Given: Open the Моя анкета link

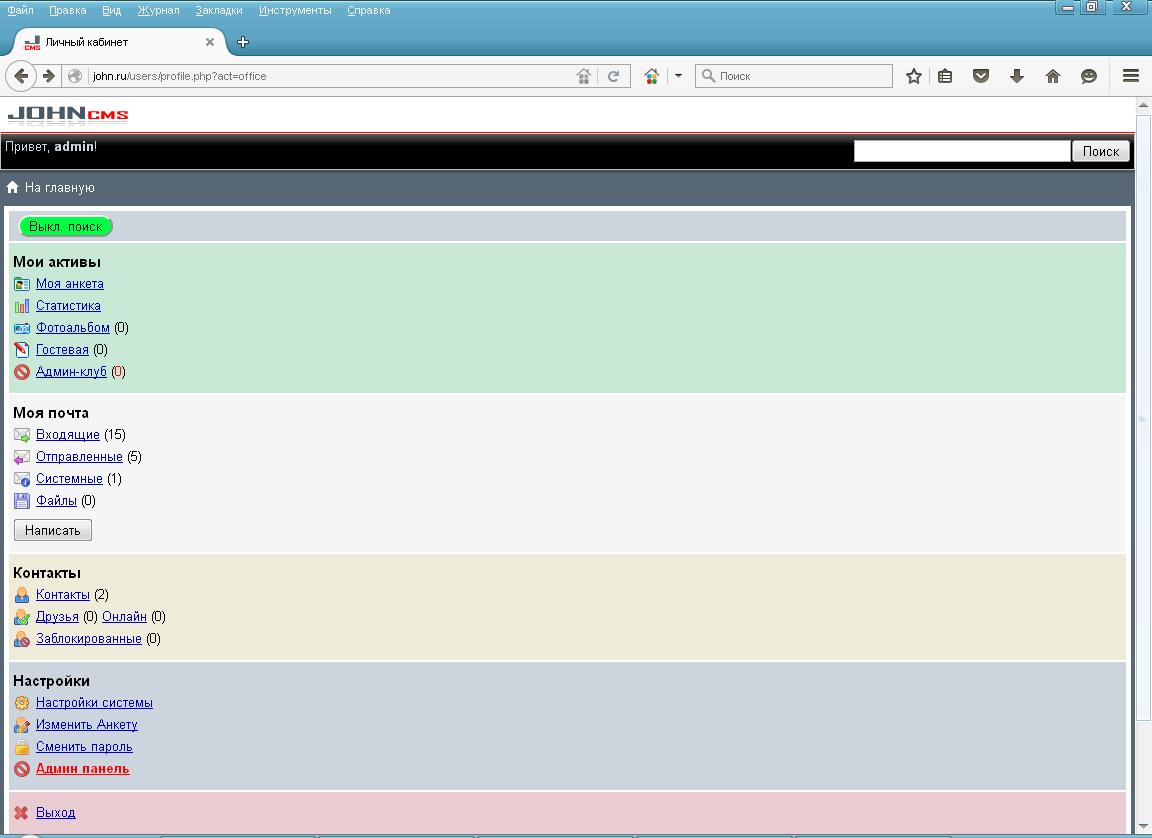Looking at the screenshot, I should point(70,283).
